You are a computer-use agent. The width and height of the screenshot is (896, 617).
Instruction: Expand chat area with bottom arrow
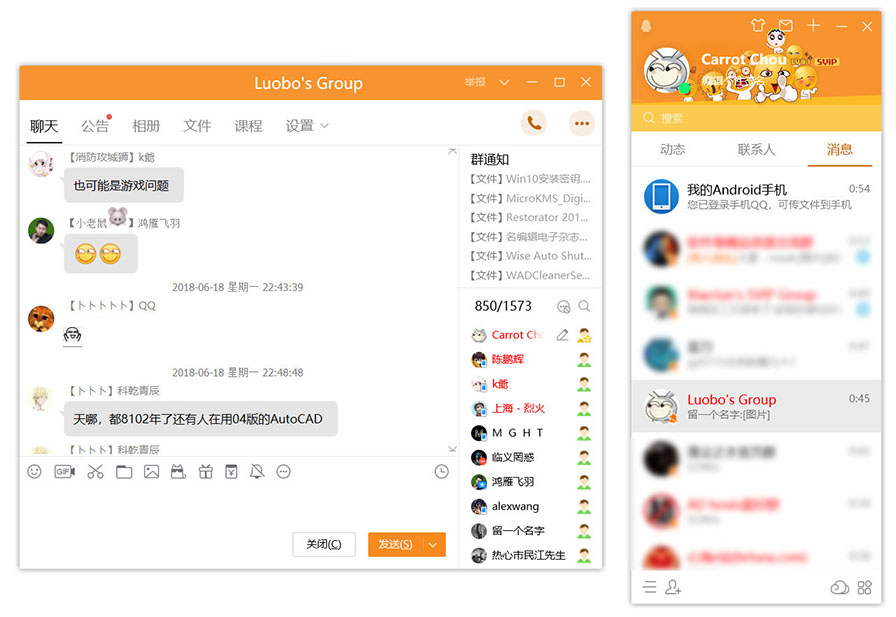pyautogui.click(x=452, y=449)
